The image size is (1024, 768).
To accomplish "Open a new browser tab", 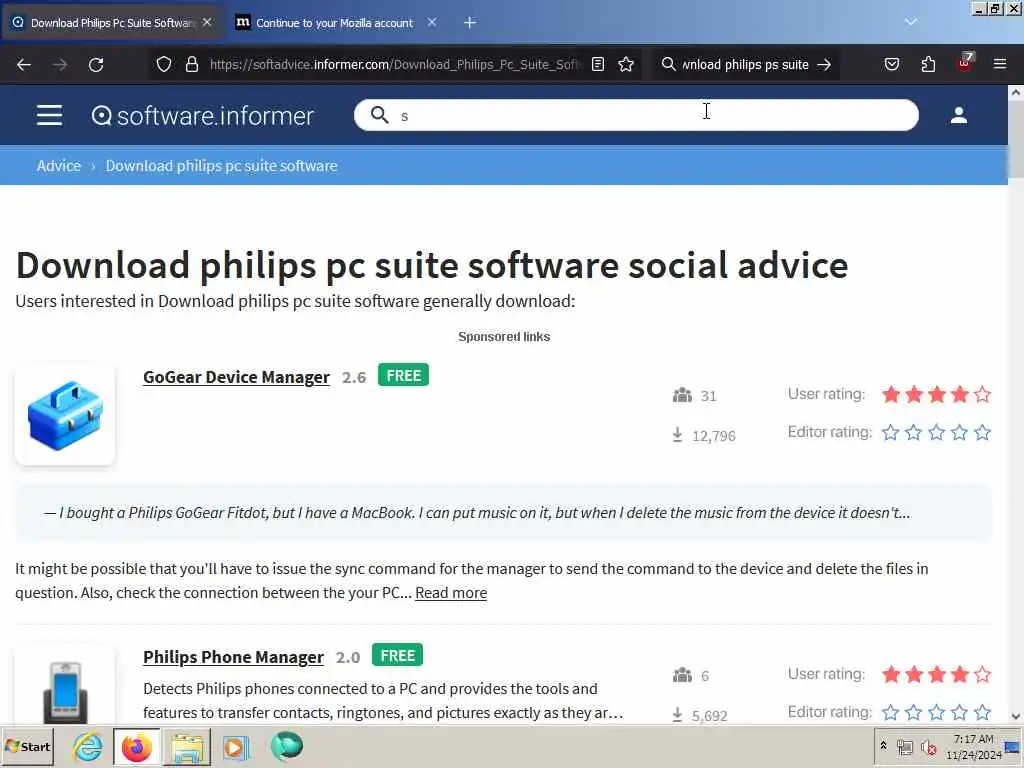I will point(470,23).
